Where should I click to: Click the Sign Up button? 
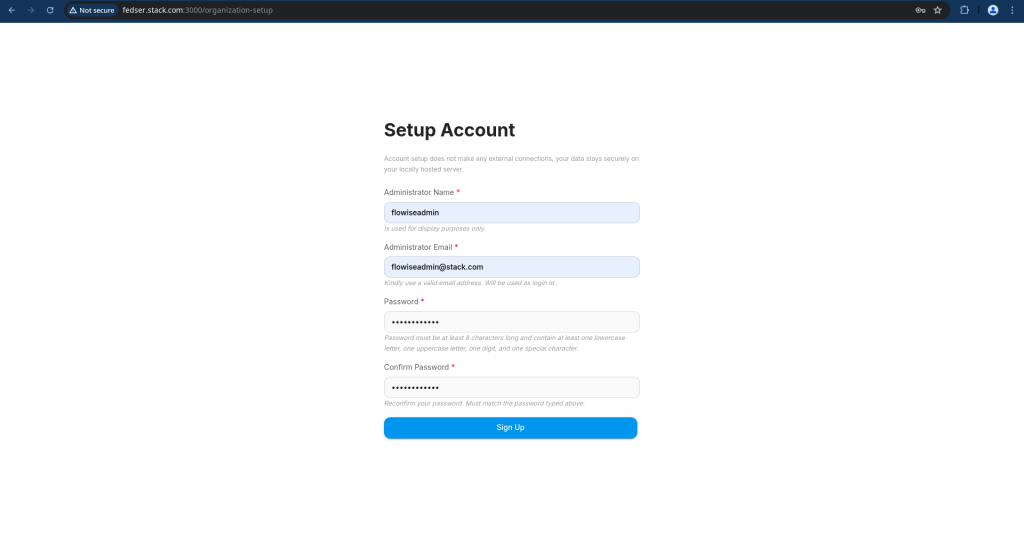tap(510, 428)
